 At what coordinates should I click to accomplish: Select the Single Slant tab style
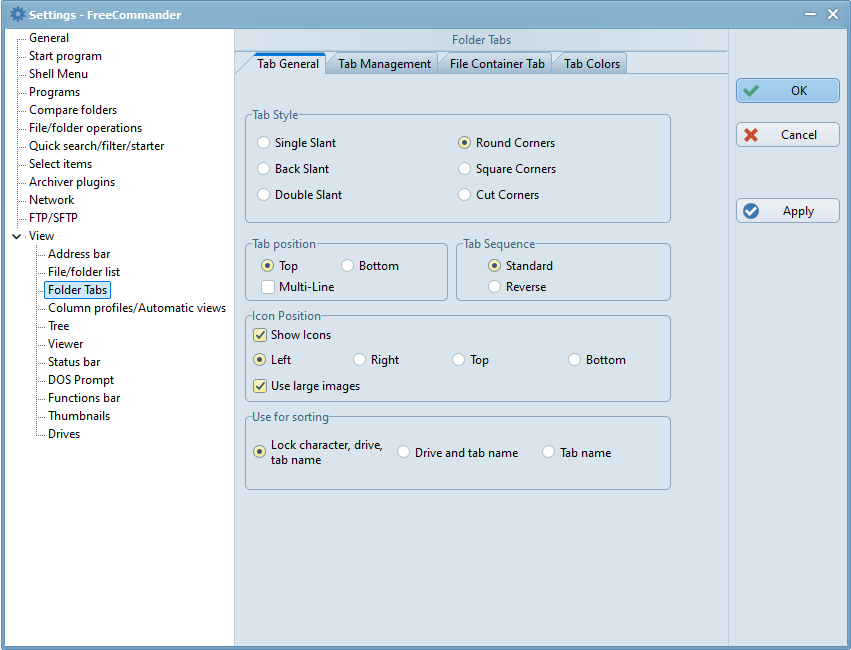point(264,143)
